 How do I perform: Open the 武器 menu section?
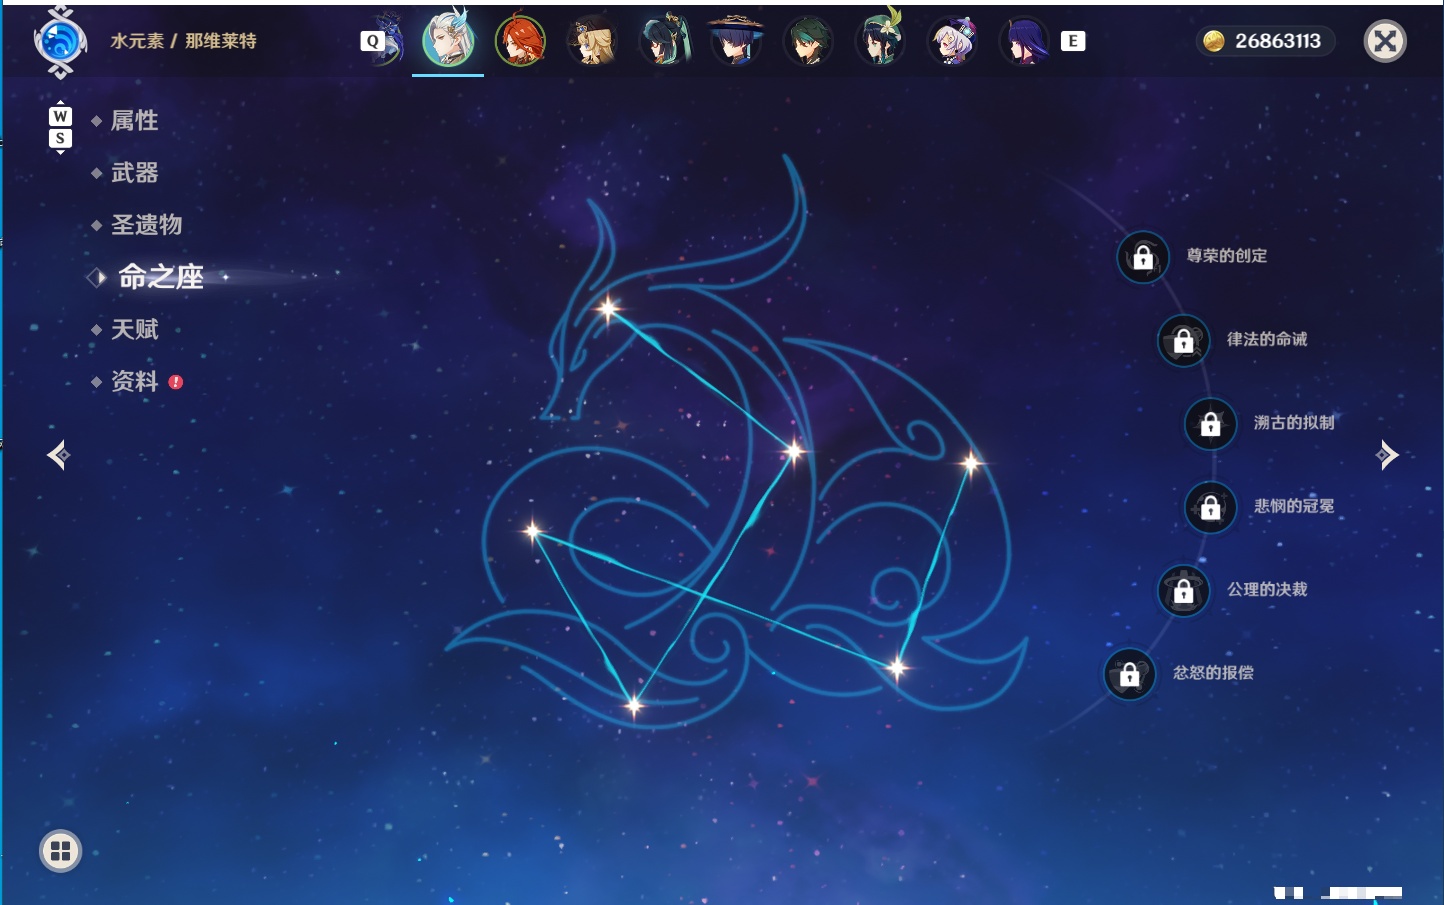pyautogui.click(x=134, y=173)
